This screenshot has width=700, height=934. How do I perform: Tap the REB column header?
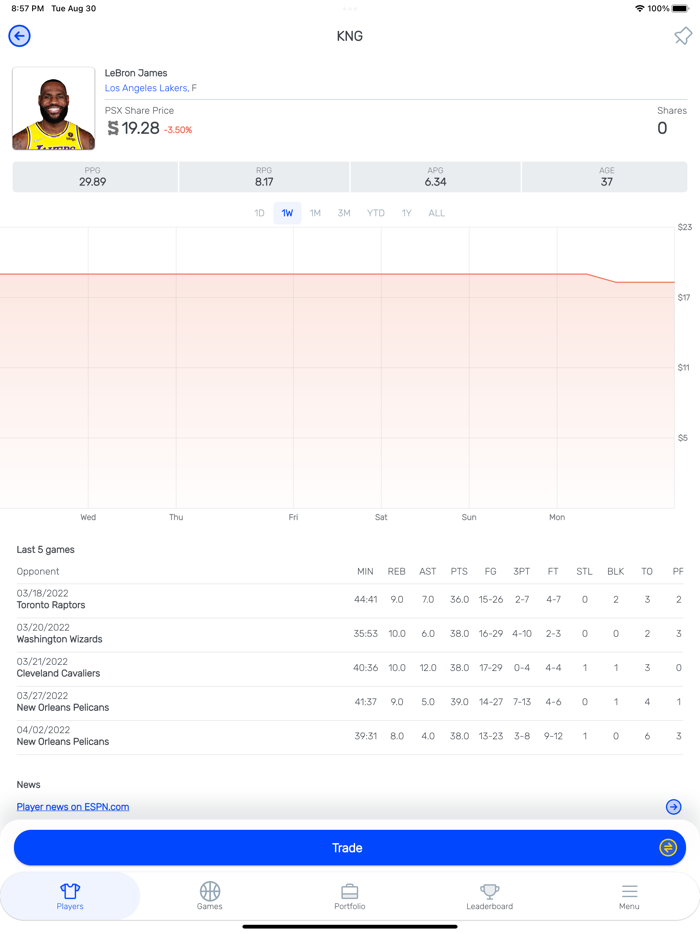point(396,571)
